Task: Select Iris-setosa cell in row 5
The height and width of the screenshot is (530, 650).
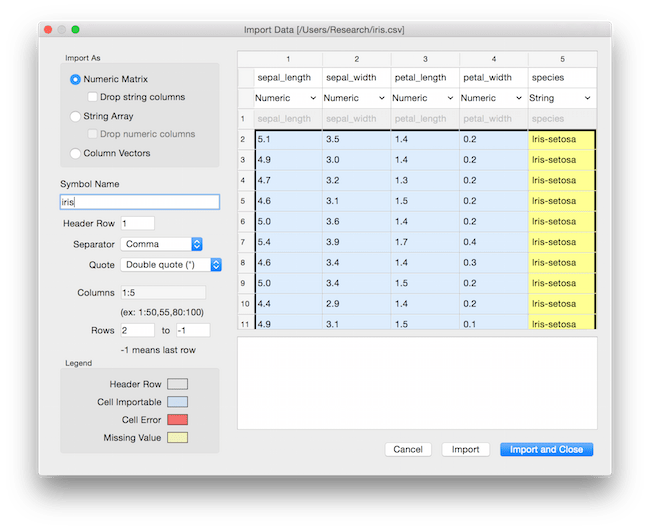Action: coord(562,201)
